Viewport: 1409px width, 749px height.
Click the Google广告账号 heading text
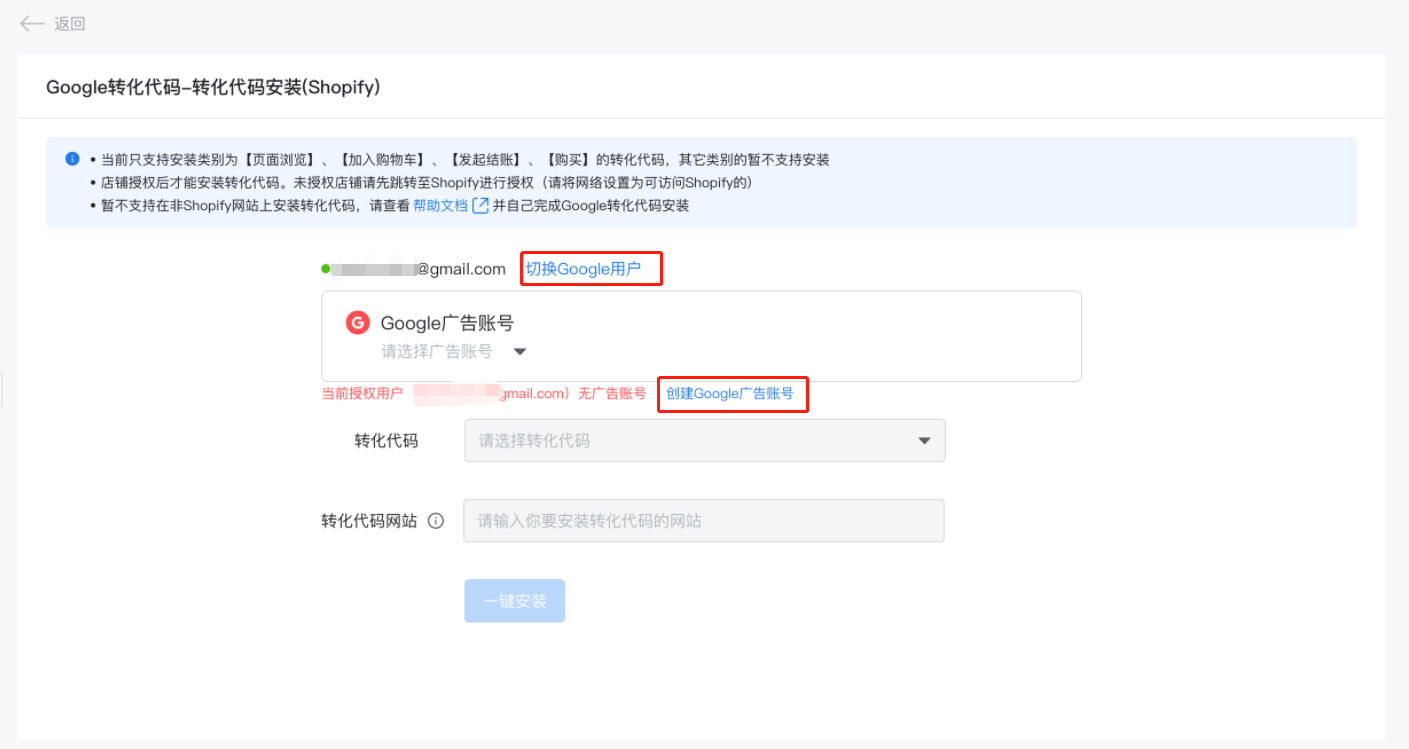click(447, 323)
